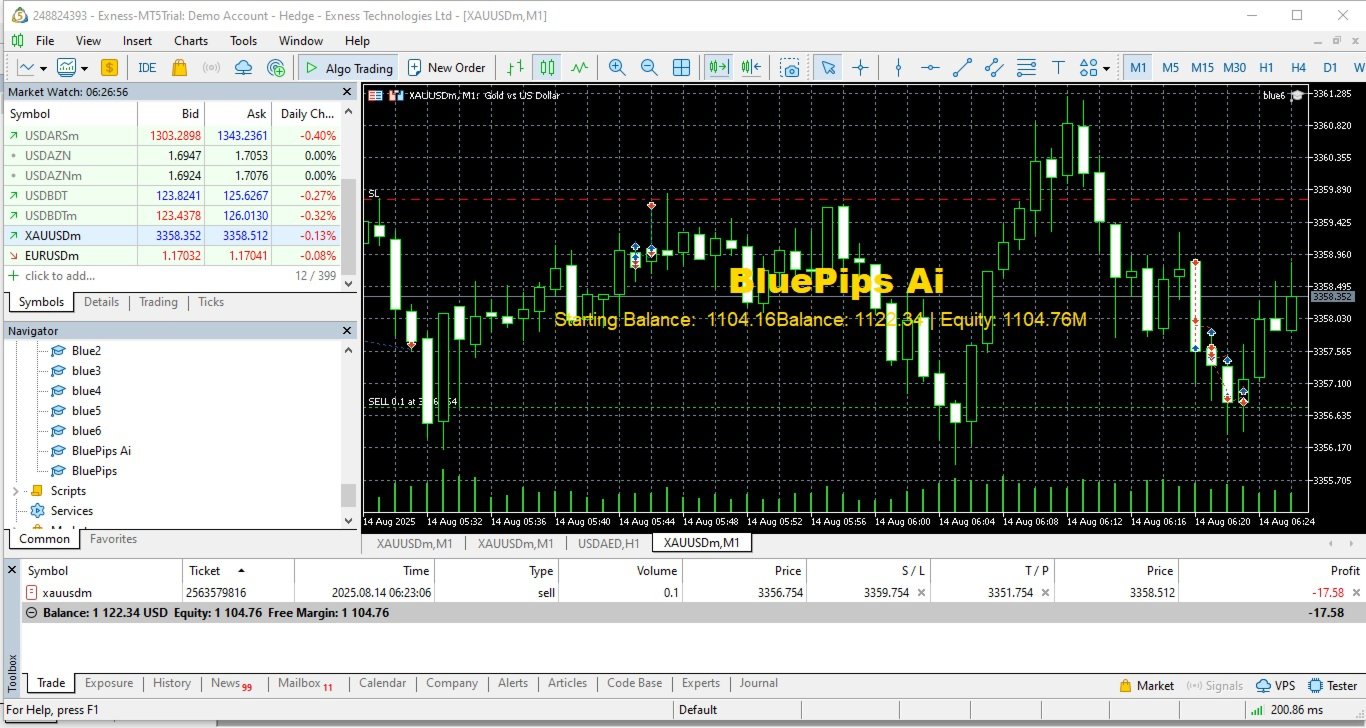The image size is (1366, 728).
Task: Expand the Scripts node in Navigator
Action: pos(15,491)
